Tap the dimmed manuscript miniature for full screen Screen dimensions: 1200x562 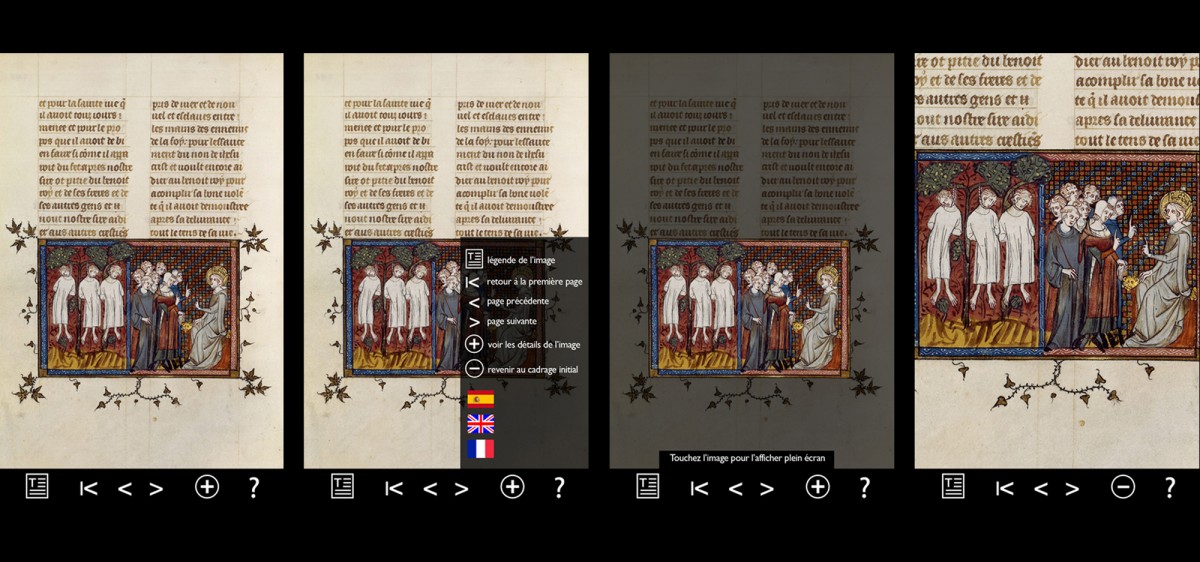[x=749, y=306]
